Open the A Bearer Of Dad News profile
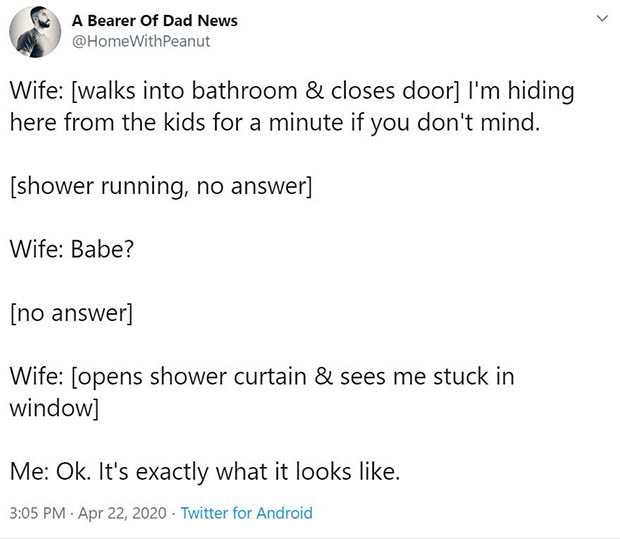This screenshot has height=539, width=620. click(154, 21)
